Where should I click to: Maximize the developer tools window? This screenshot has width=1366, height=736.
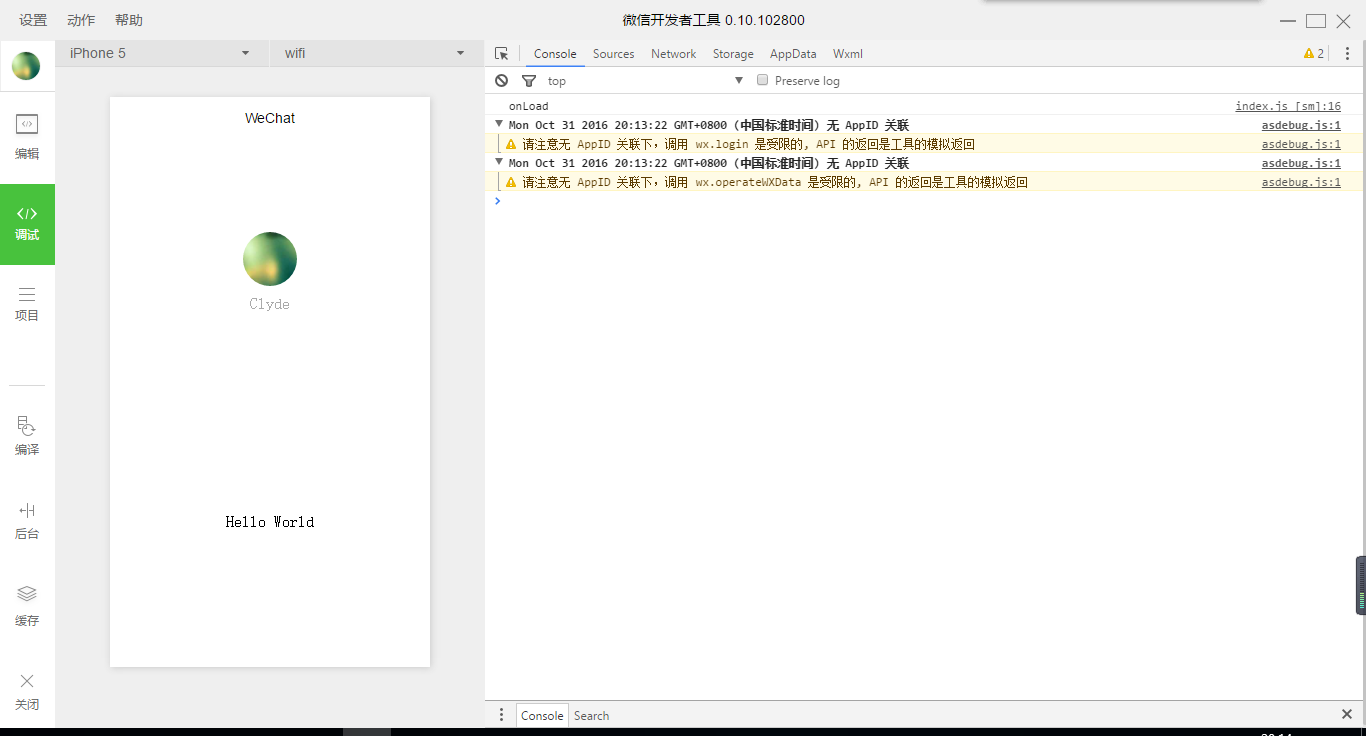[1316, 20]
